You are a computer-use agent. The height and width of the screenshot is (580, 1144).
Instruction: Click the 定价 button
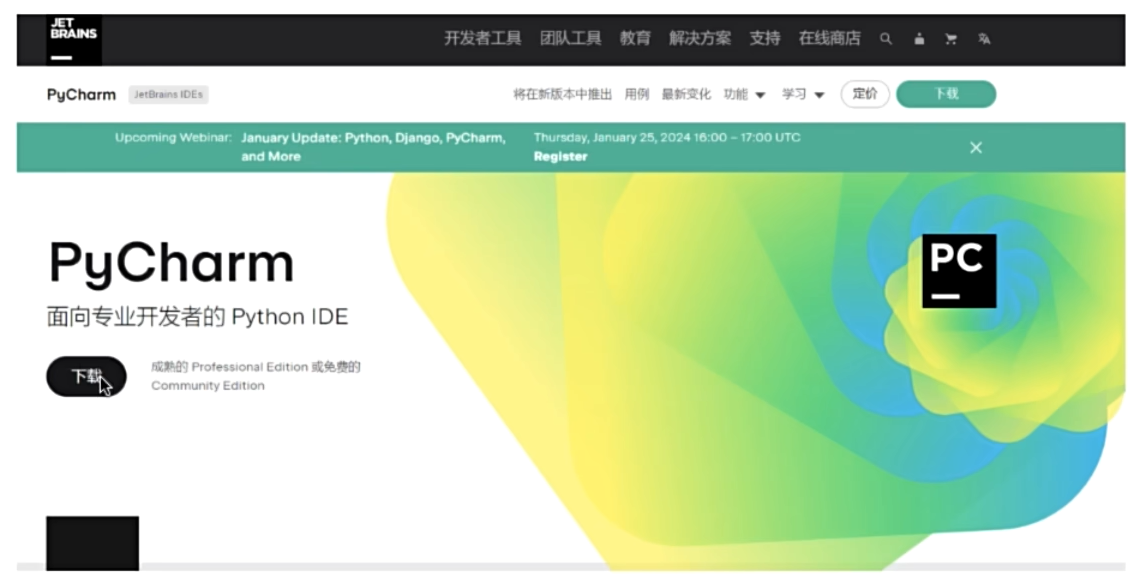tap(865, 94)
